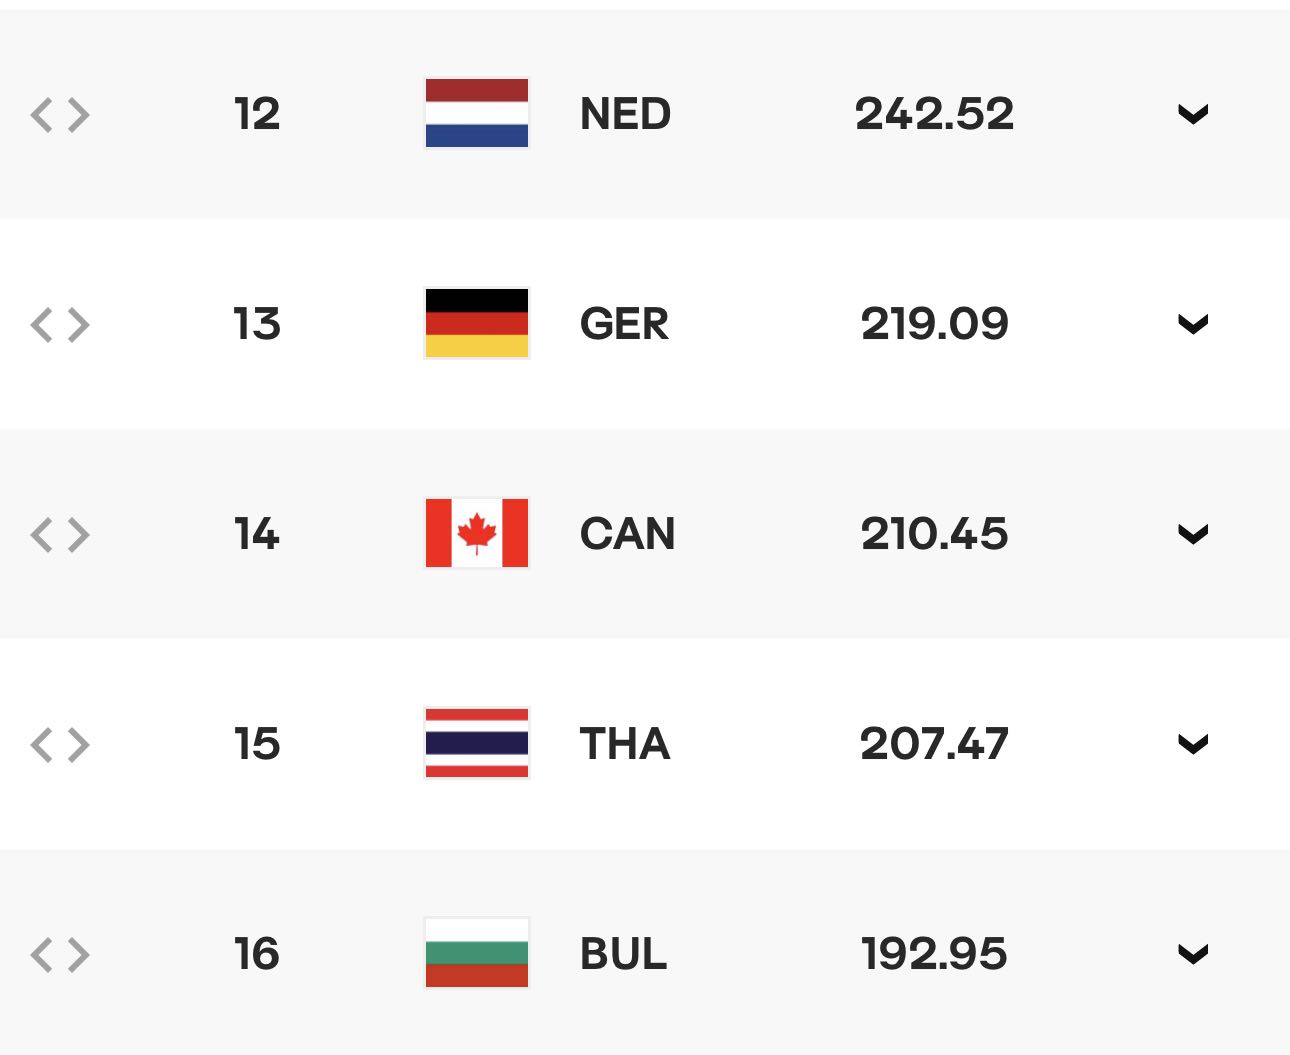Expand the CAN row details chevron
Image resolution: width=1290 pixels, height=1055 pixels.
tap(1193, 534)
